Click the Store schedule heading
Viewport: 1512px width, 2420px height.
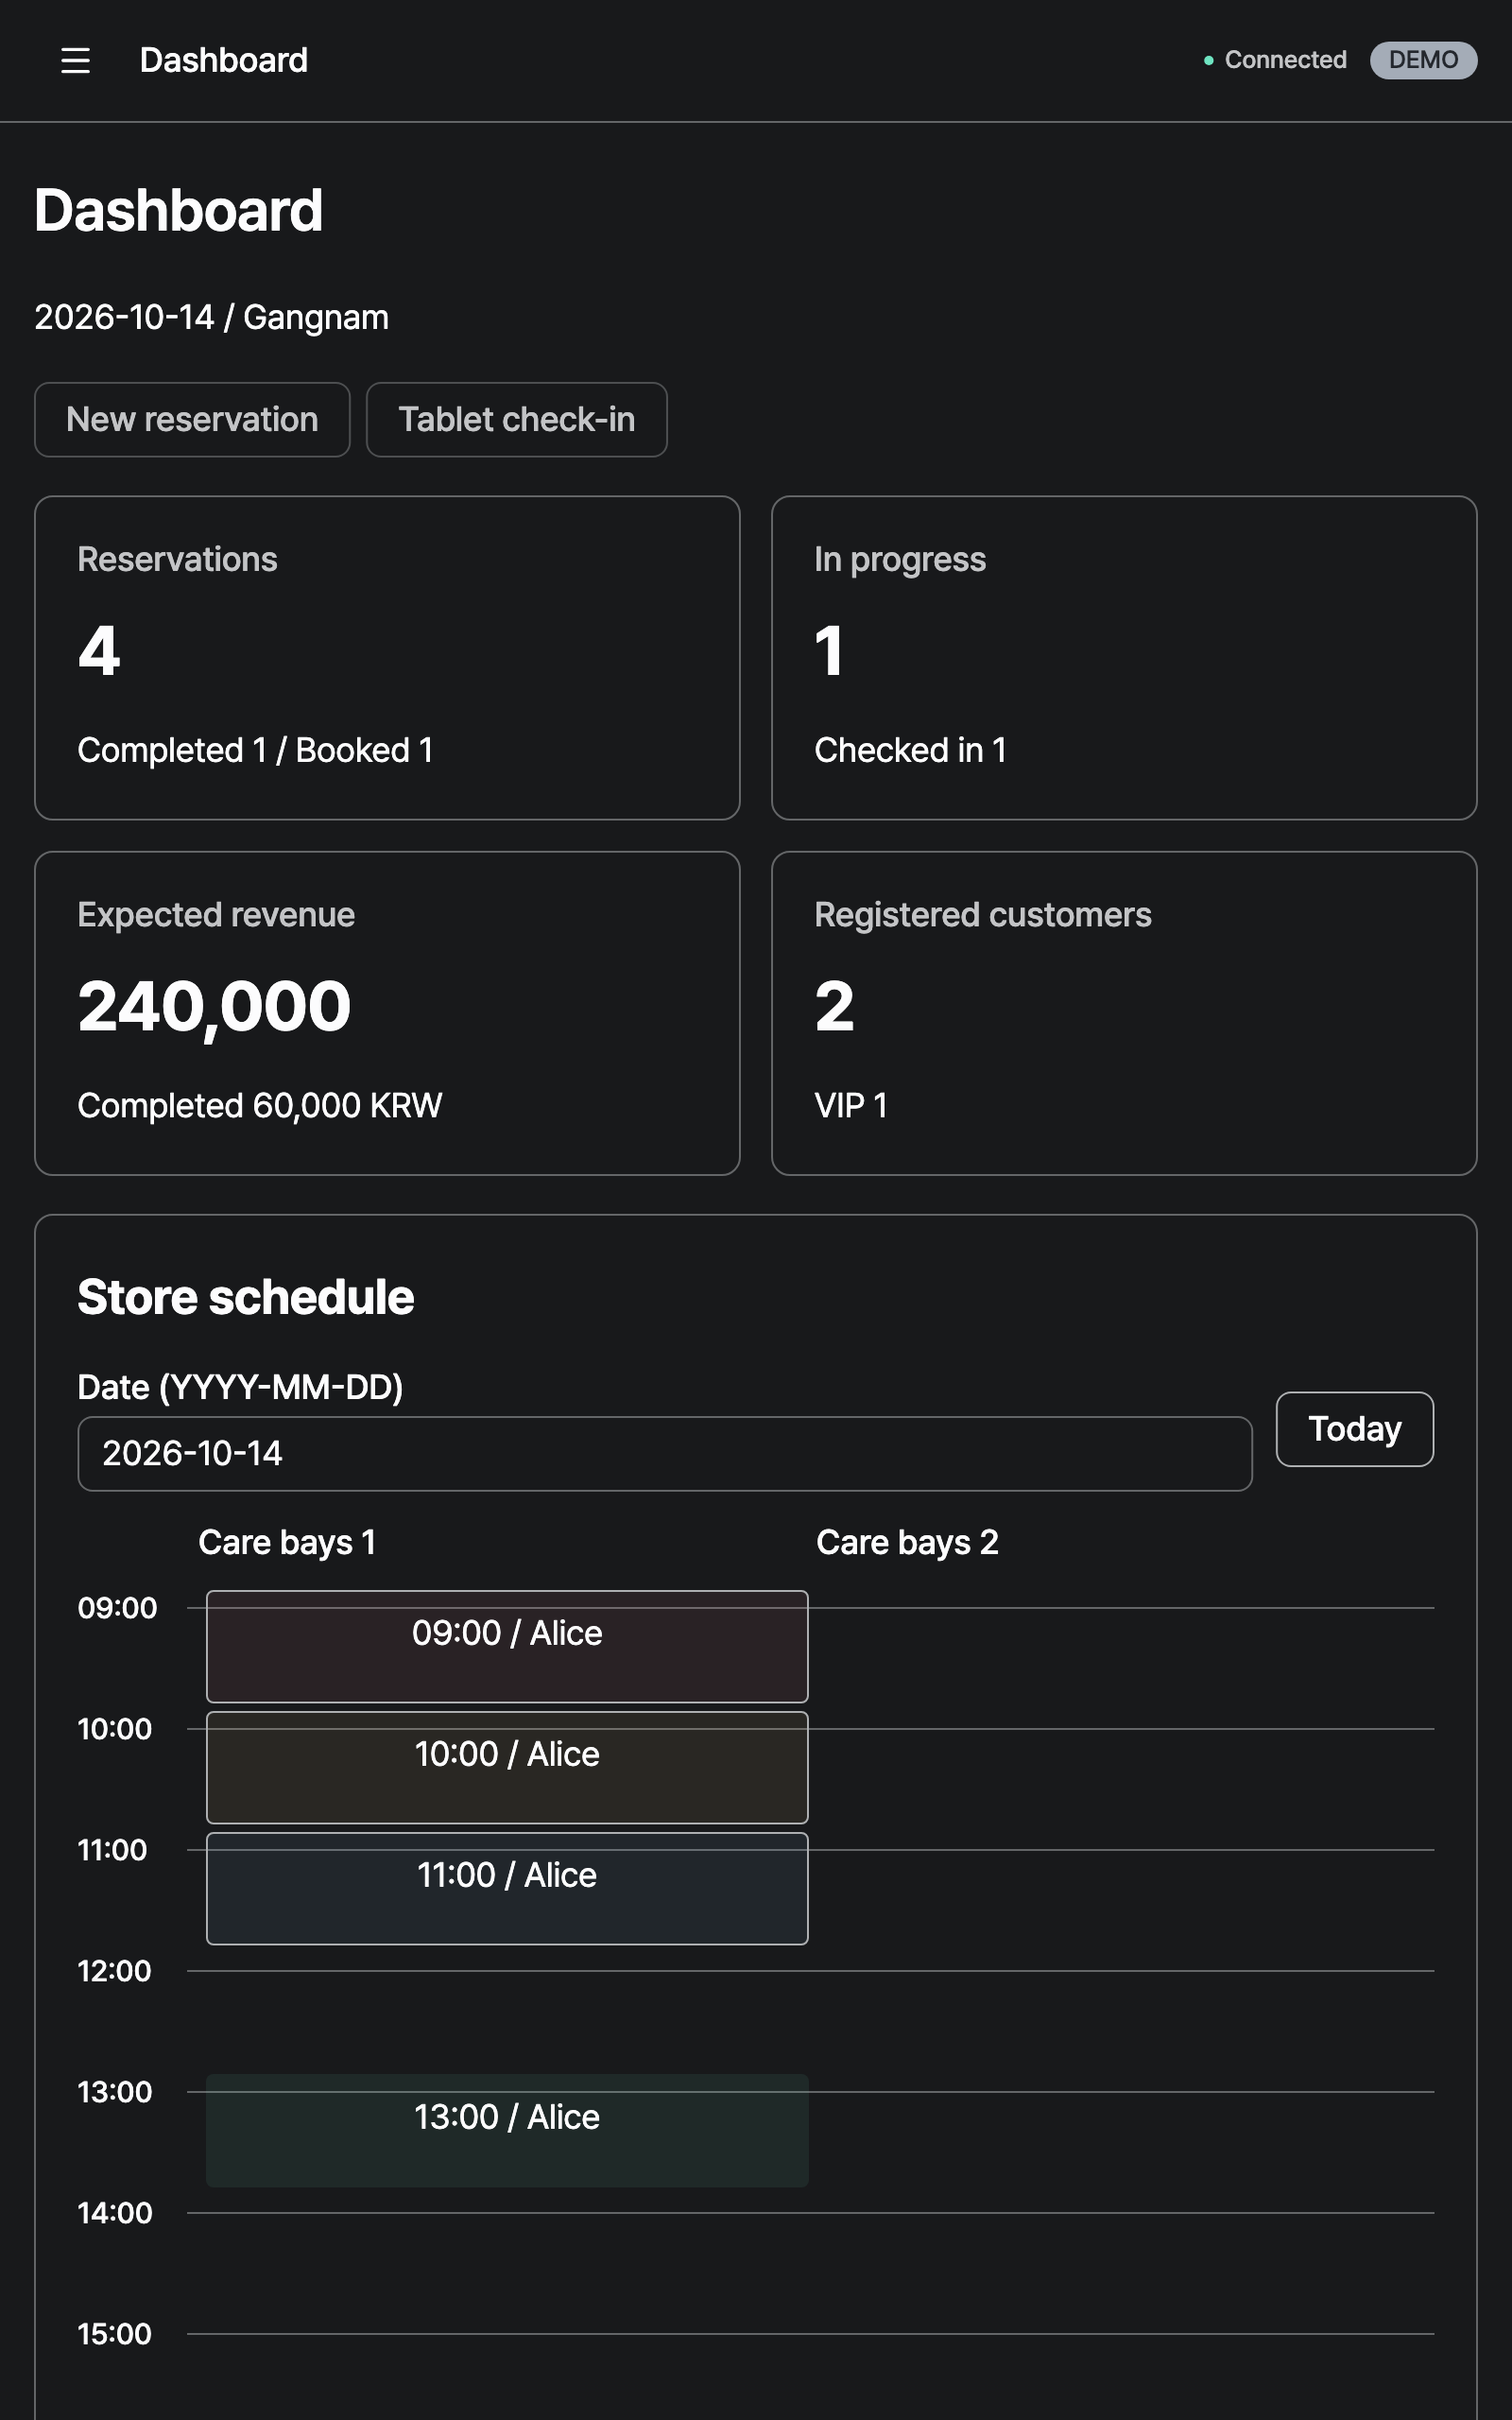[245, 1297]
